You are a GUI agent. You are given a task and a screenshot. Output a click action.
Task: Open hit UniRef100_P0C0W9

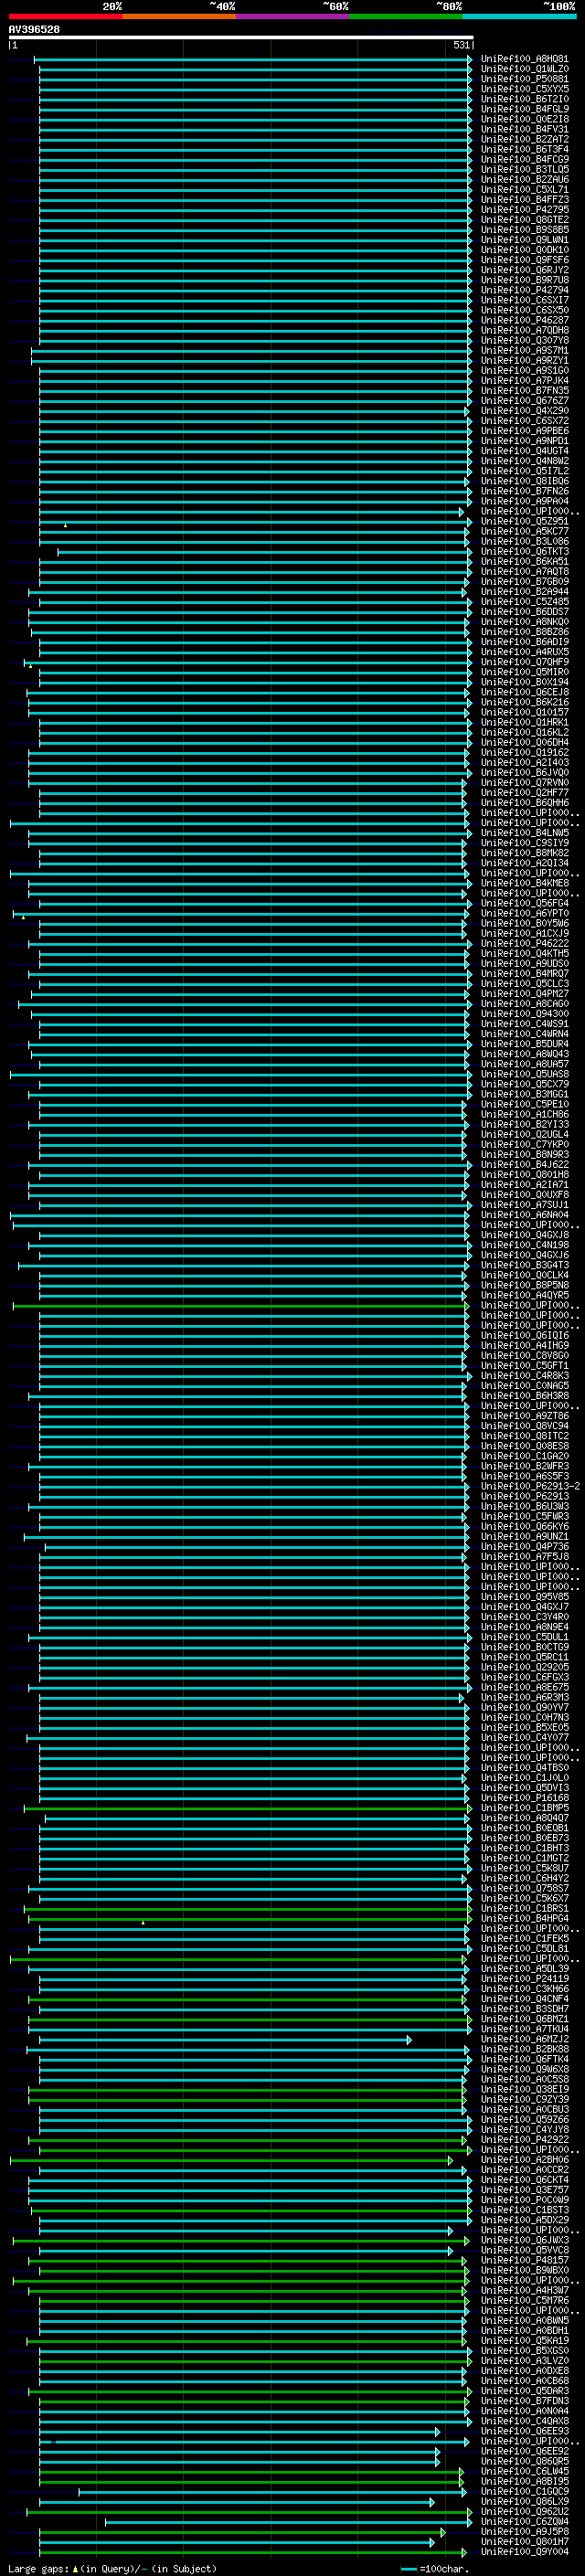click(524, 2200)
